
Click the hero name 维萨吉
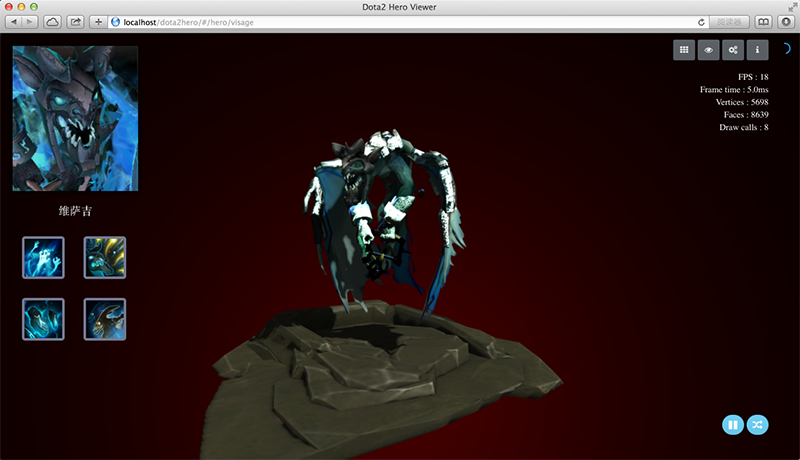click(x=75, y=212)
